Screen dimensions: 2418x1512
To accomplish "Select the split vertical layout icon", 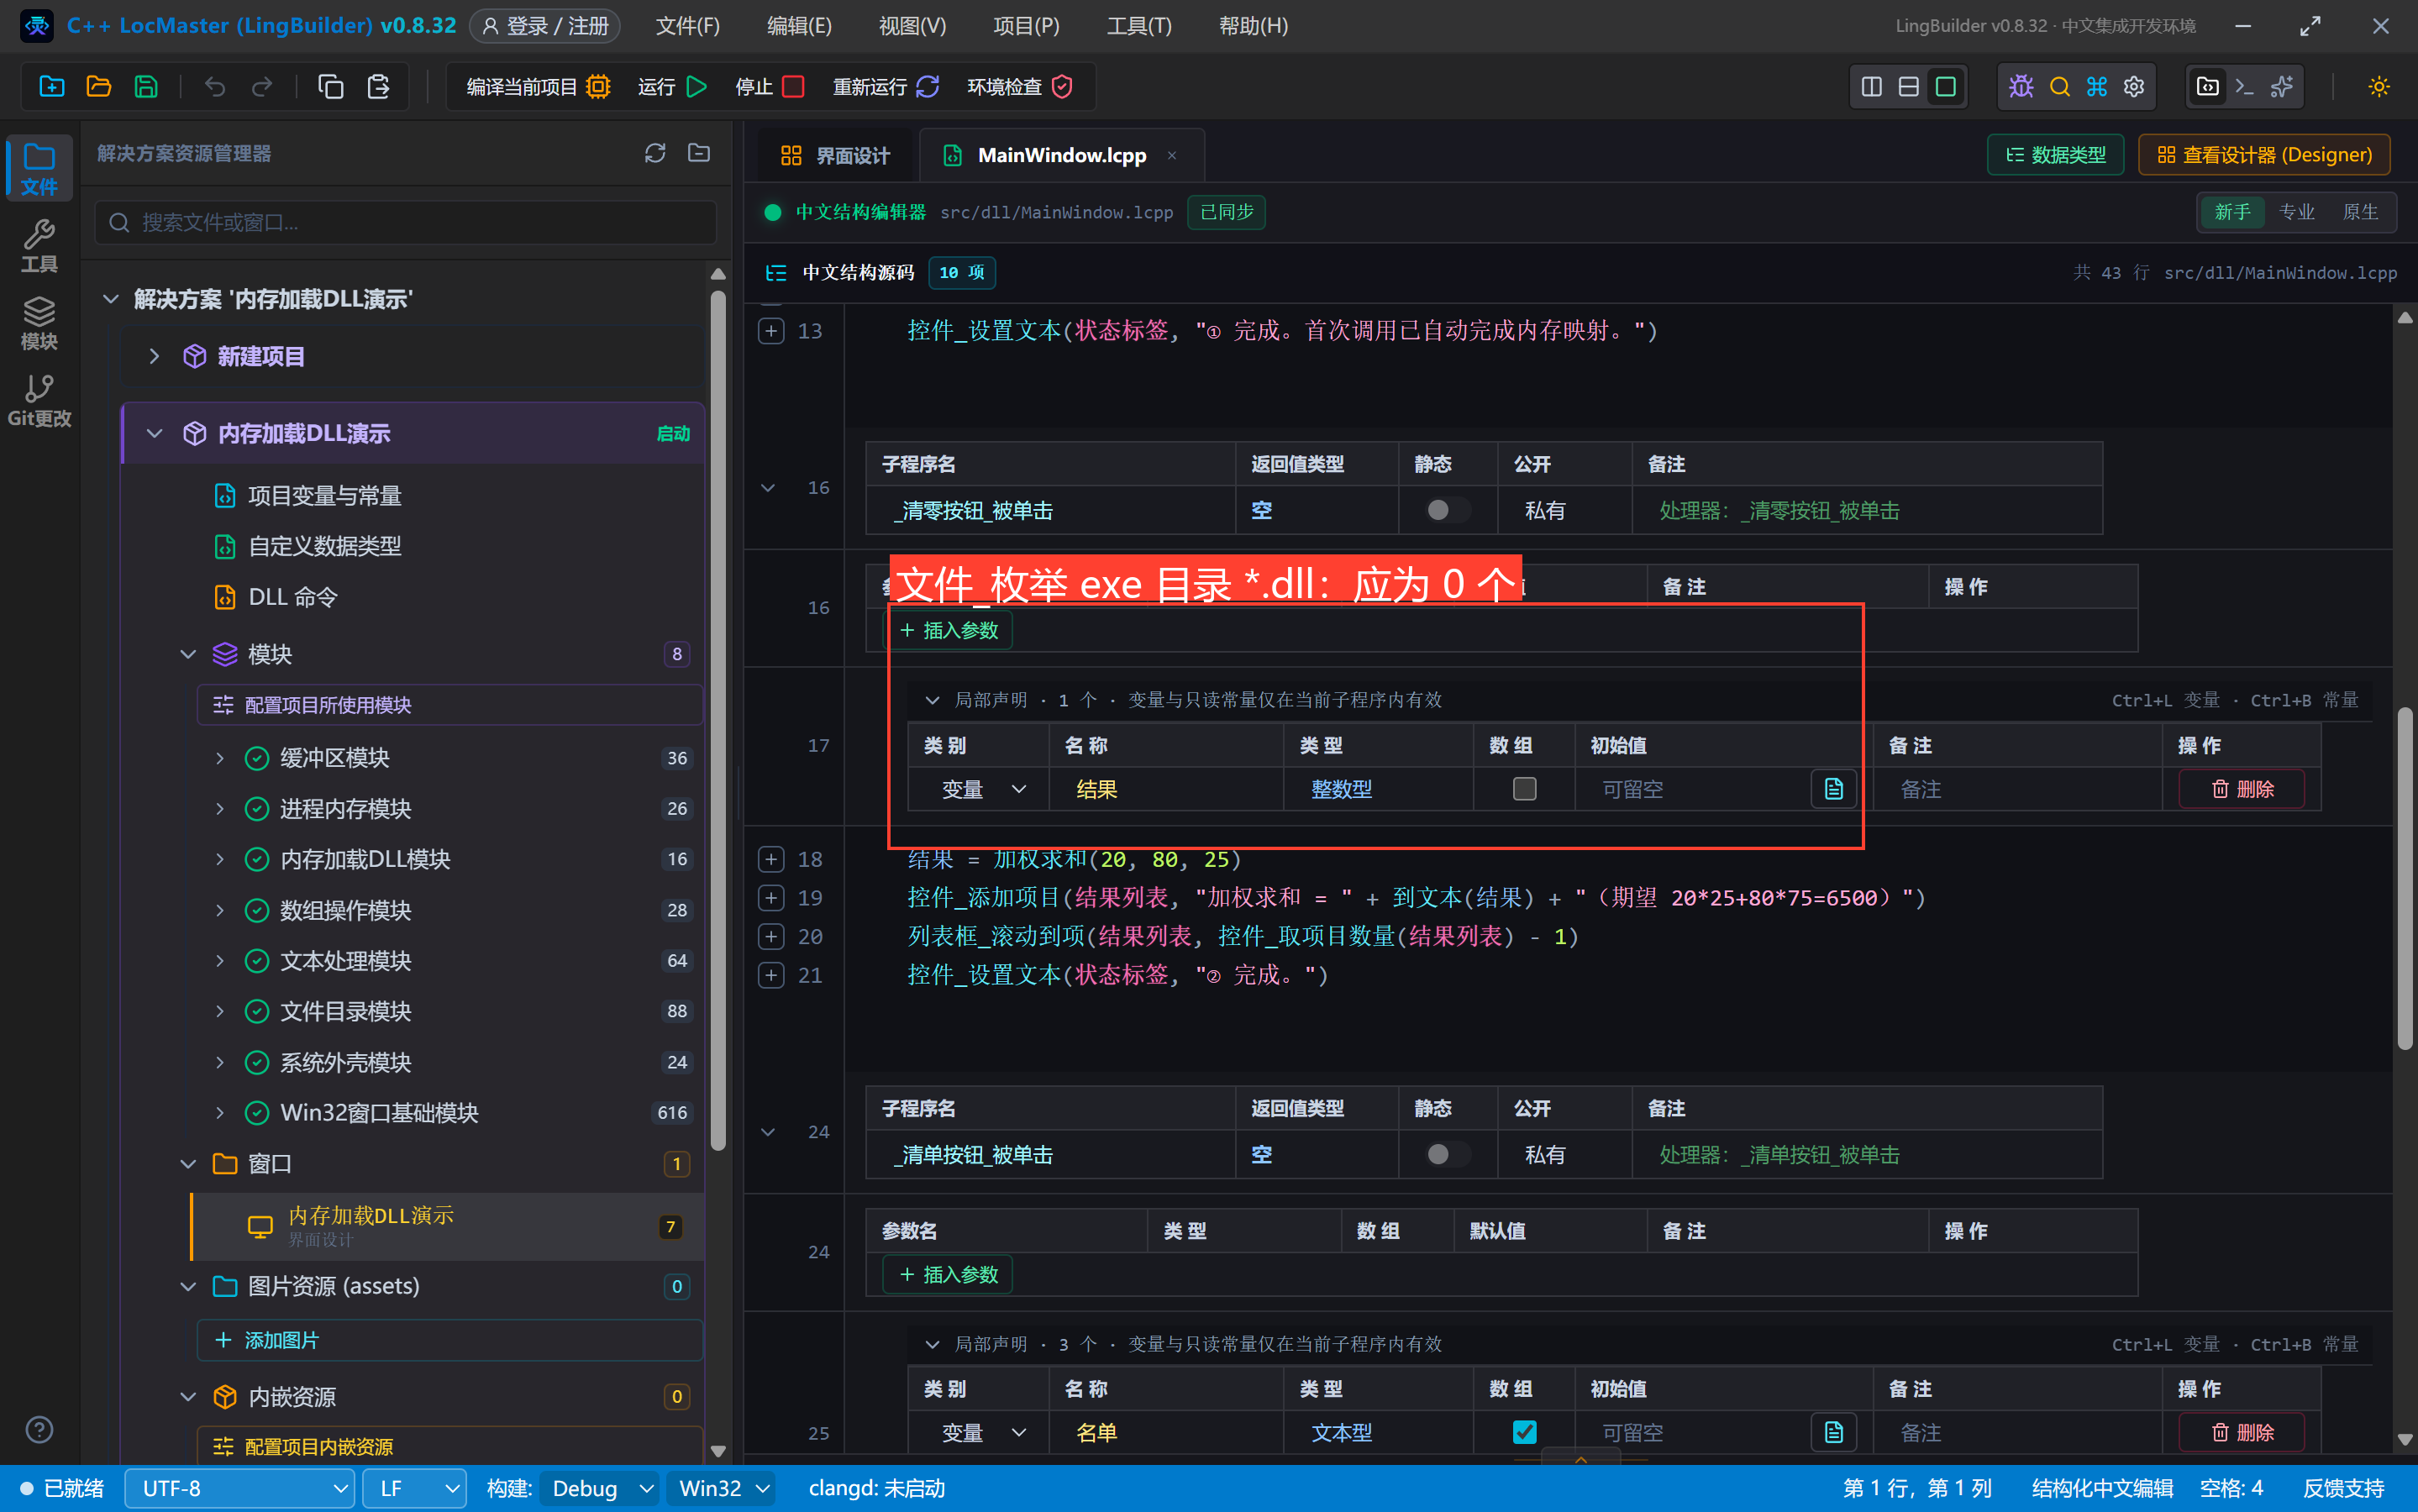I will click(1871, 87).
